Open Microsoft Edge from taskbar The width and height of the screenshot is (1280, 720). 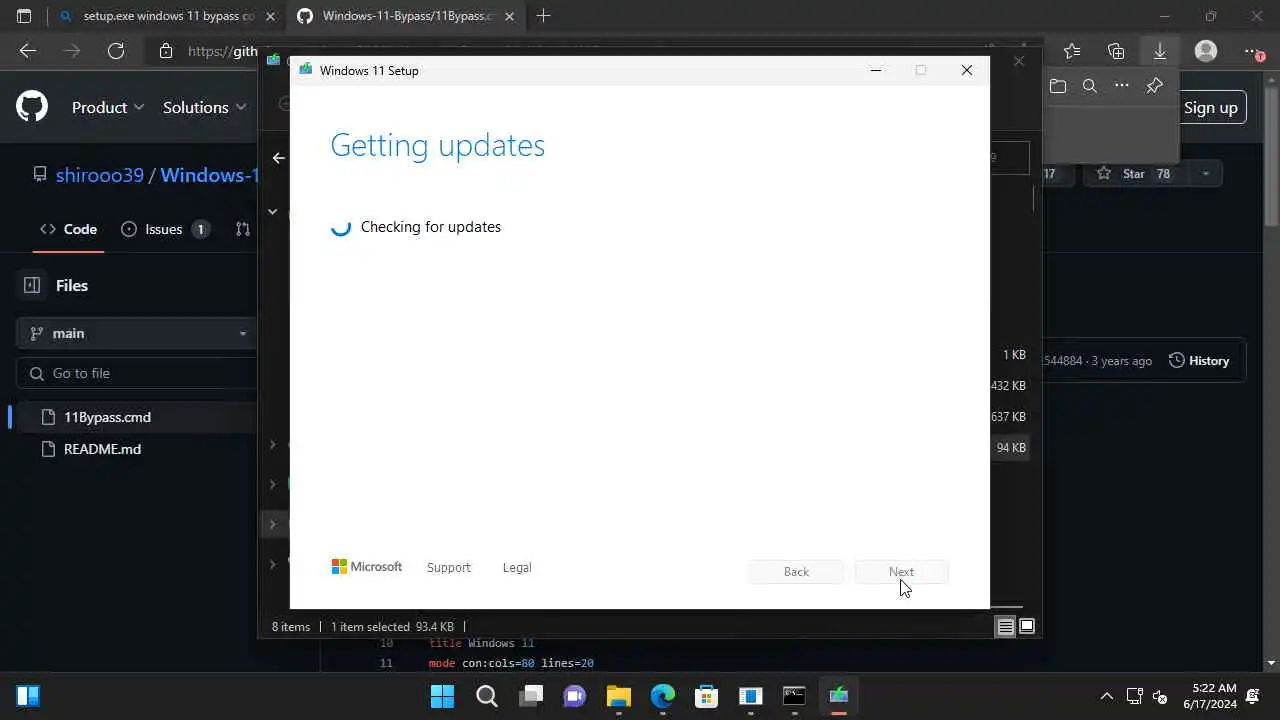pos(662,696)
